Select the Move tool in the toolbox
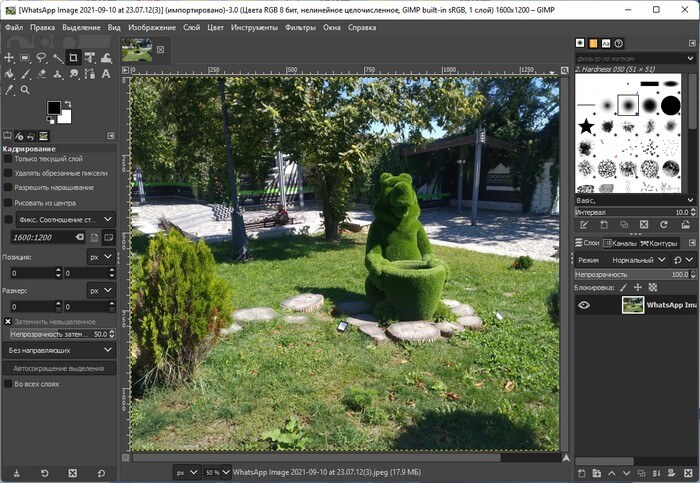Image resolution: width=700 pixels, height=483 pixels. [10, 58]
